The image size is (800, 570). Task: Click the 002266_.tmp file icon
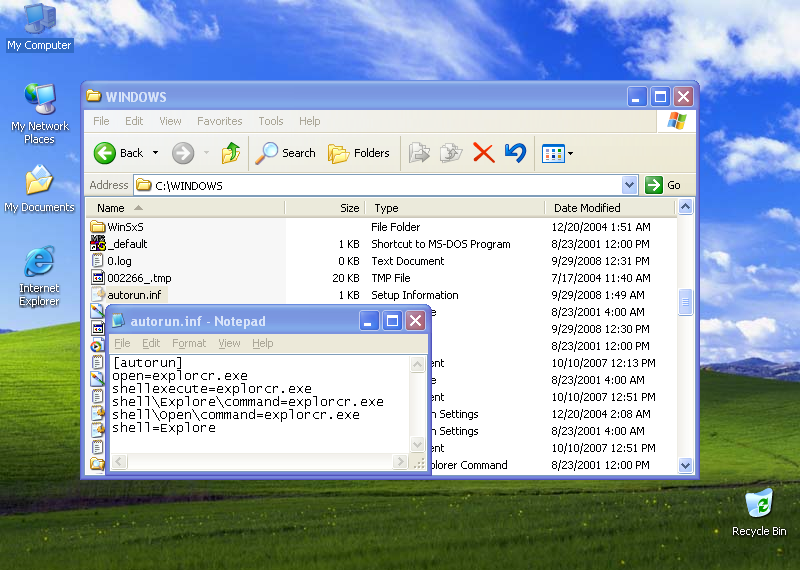pos(97,278)
